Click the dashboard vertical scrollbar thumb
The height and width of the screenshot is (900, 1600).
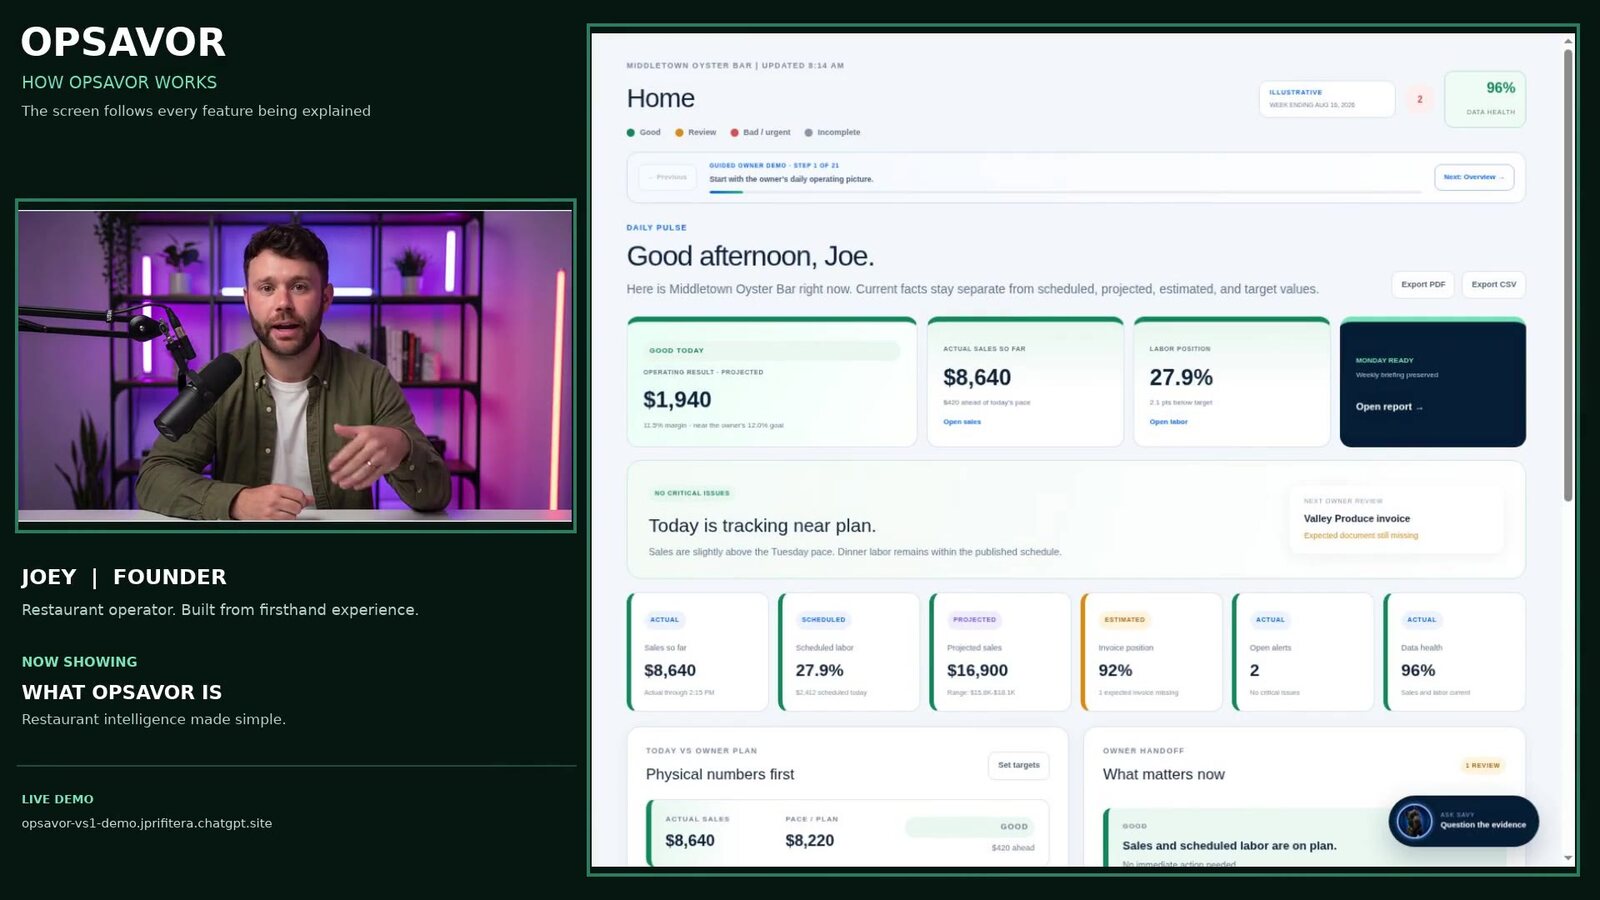pyautogui.click(x=1568, y=275)
